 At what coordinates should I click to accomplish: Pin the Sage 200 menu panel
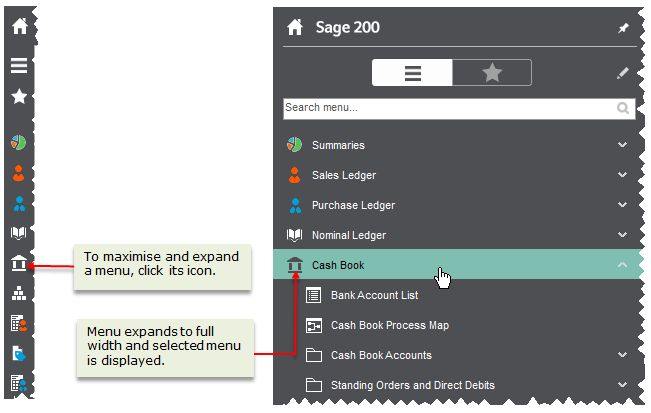coord(623,28)
